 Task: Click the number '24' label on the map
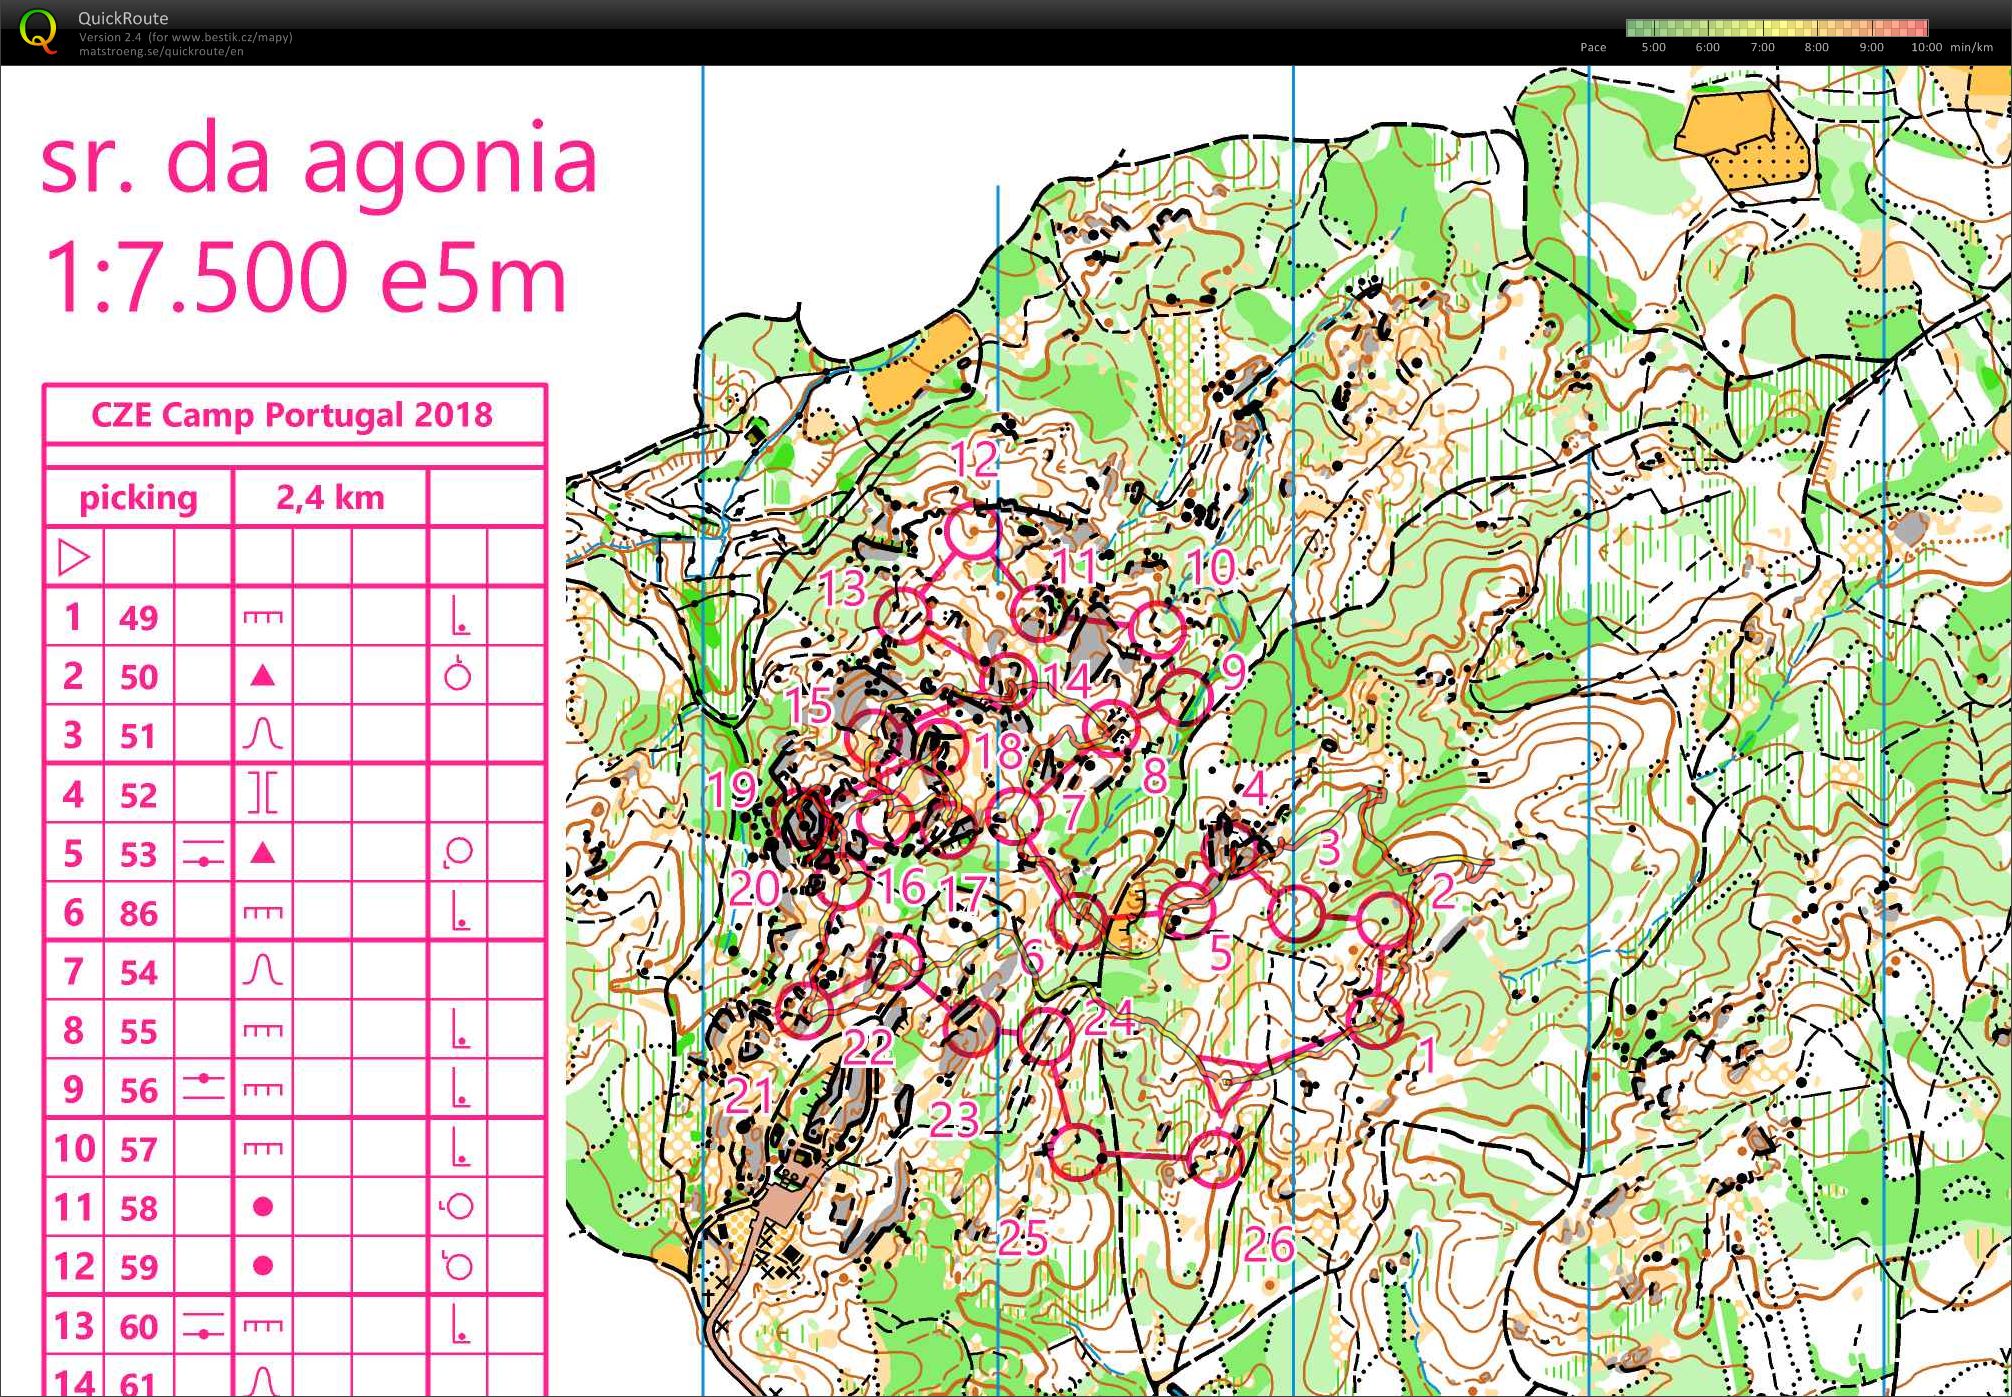1109,1018
